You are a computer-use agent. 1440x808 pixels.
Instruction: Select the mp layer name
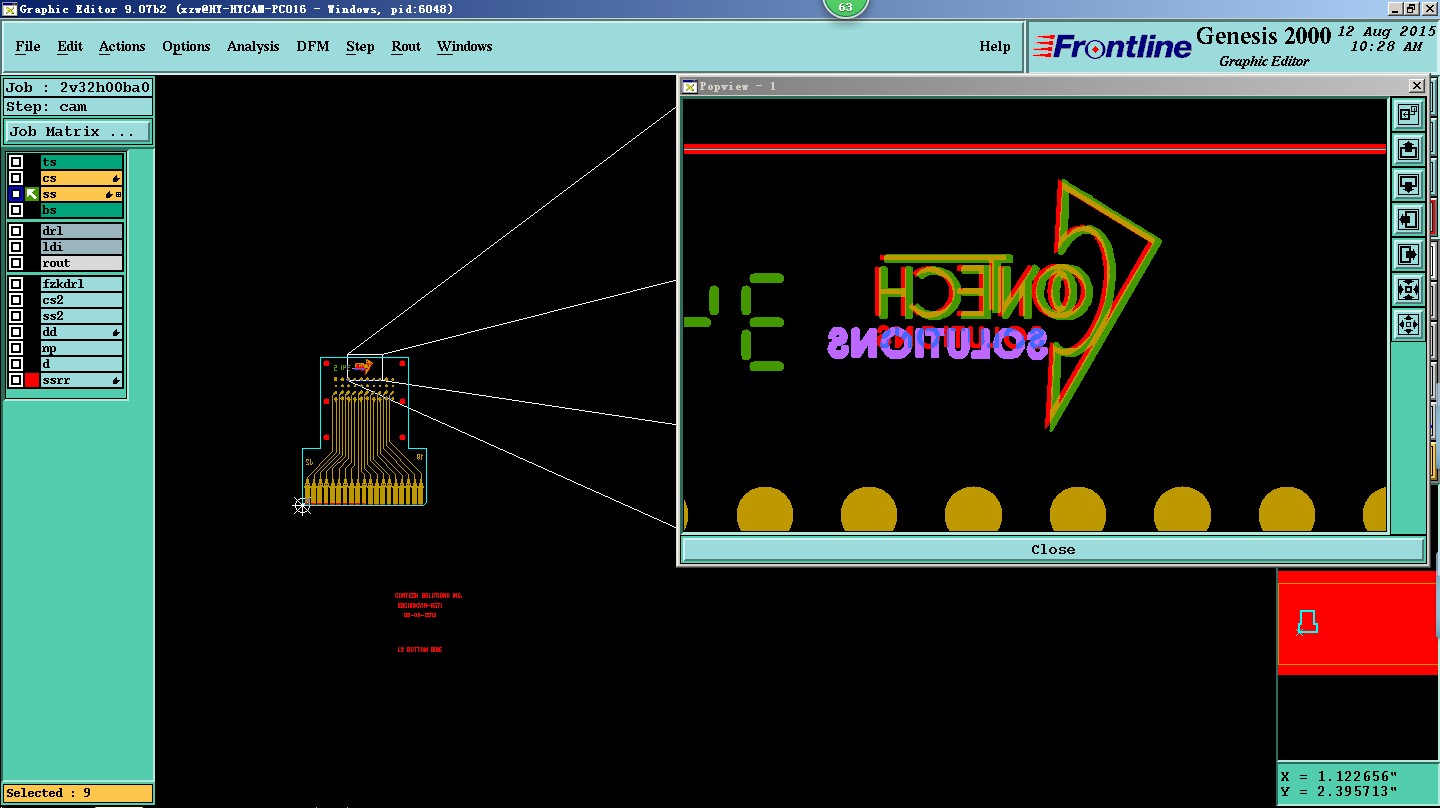click(x=82, y=348)
